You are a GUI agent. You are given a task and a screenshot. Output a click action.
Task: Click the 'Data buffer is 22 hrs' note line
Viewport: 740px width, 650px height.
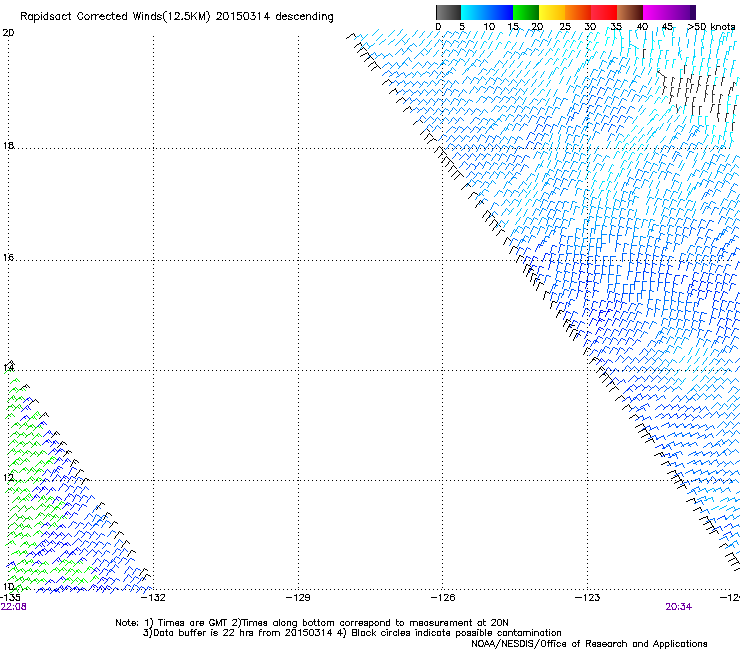click(x=352, y=633)
